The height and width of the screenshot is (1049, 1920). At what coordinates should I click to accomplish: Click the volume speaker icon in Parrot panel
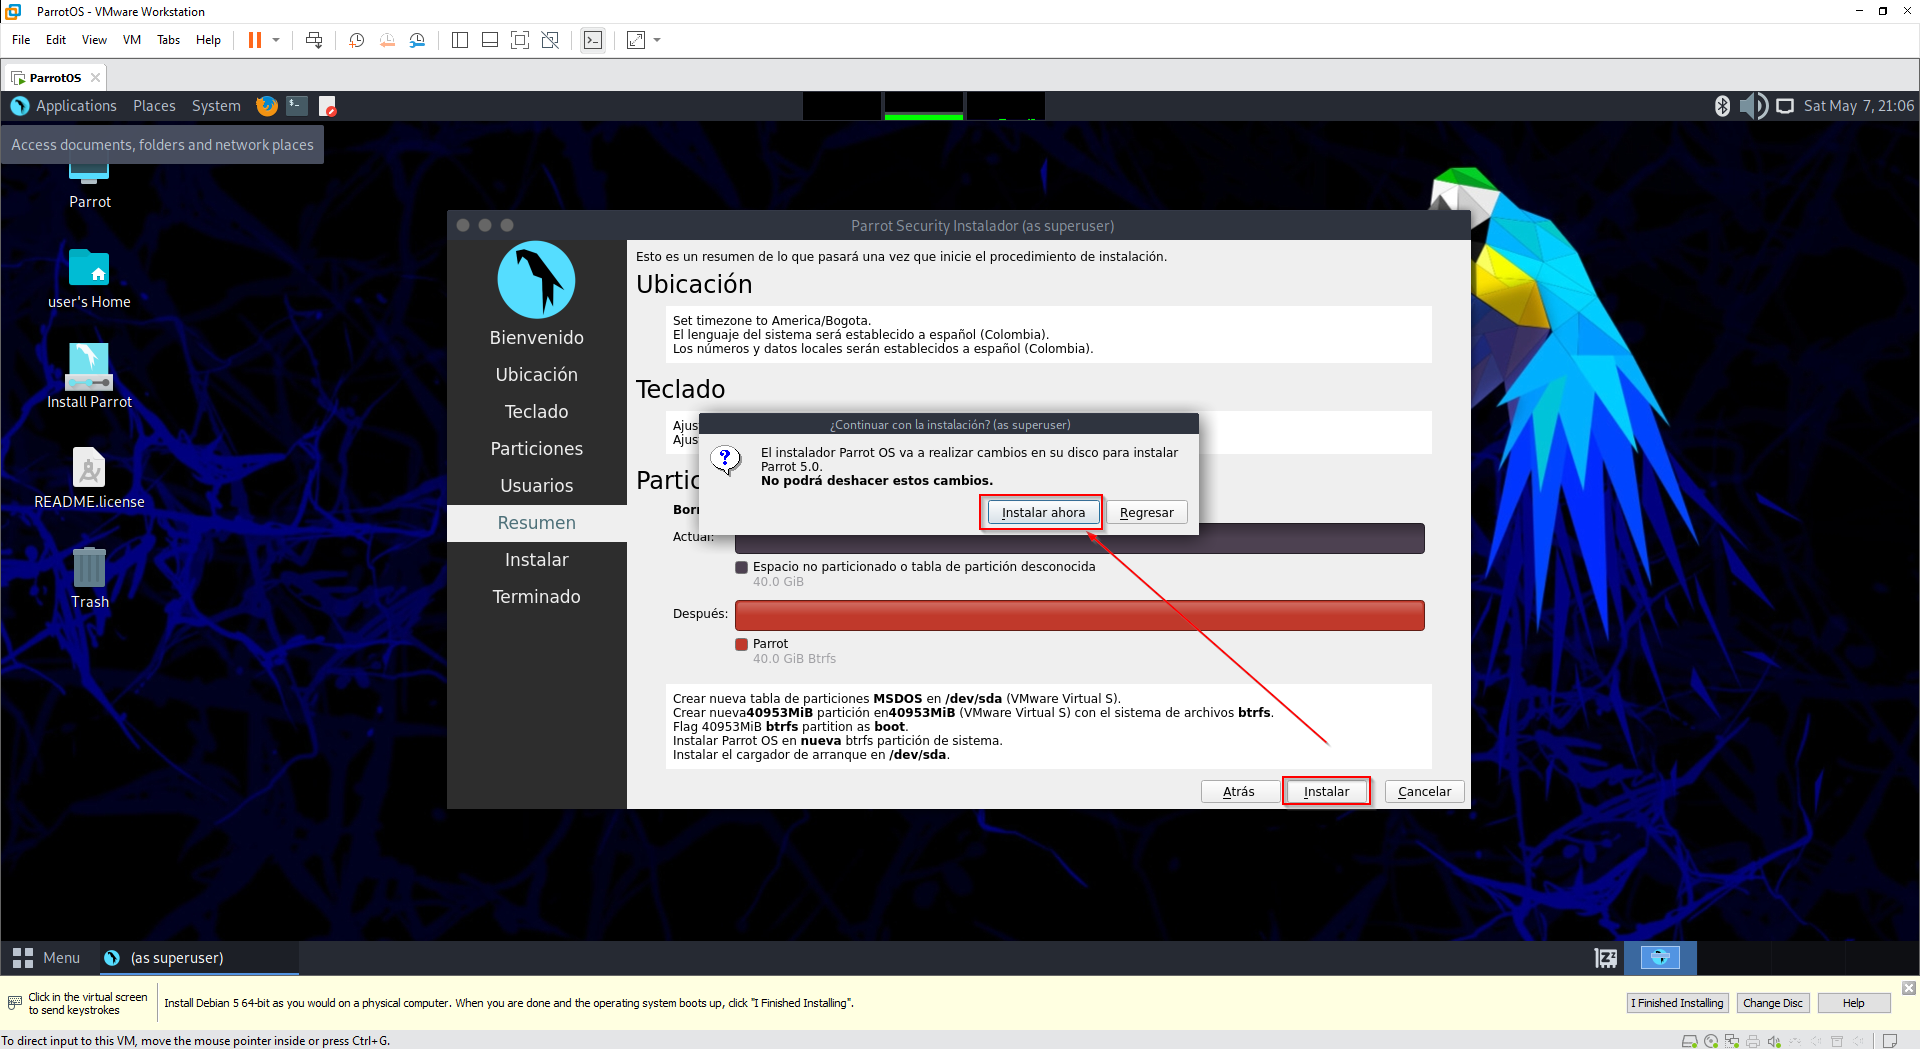pyautogui.click(x=1753, y=106)
